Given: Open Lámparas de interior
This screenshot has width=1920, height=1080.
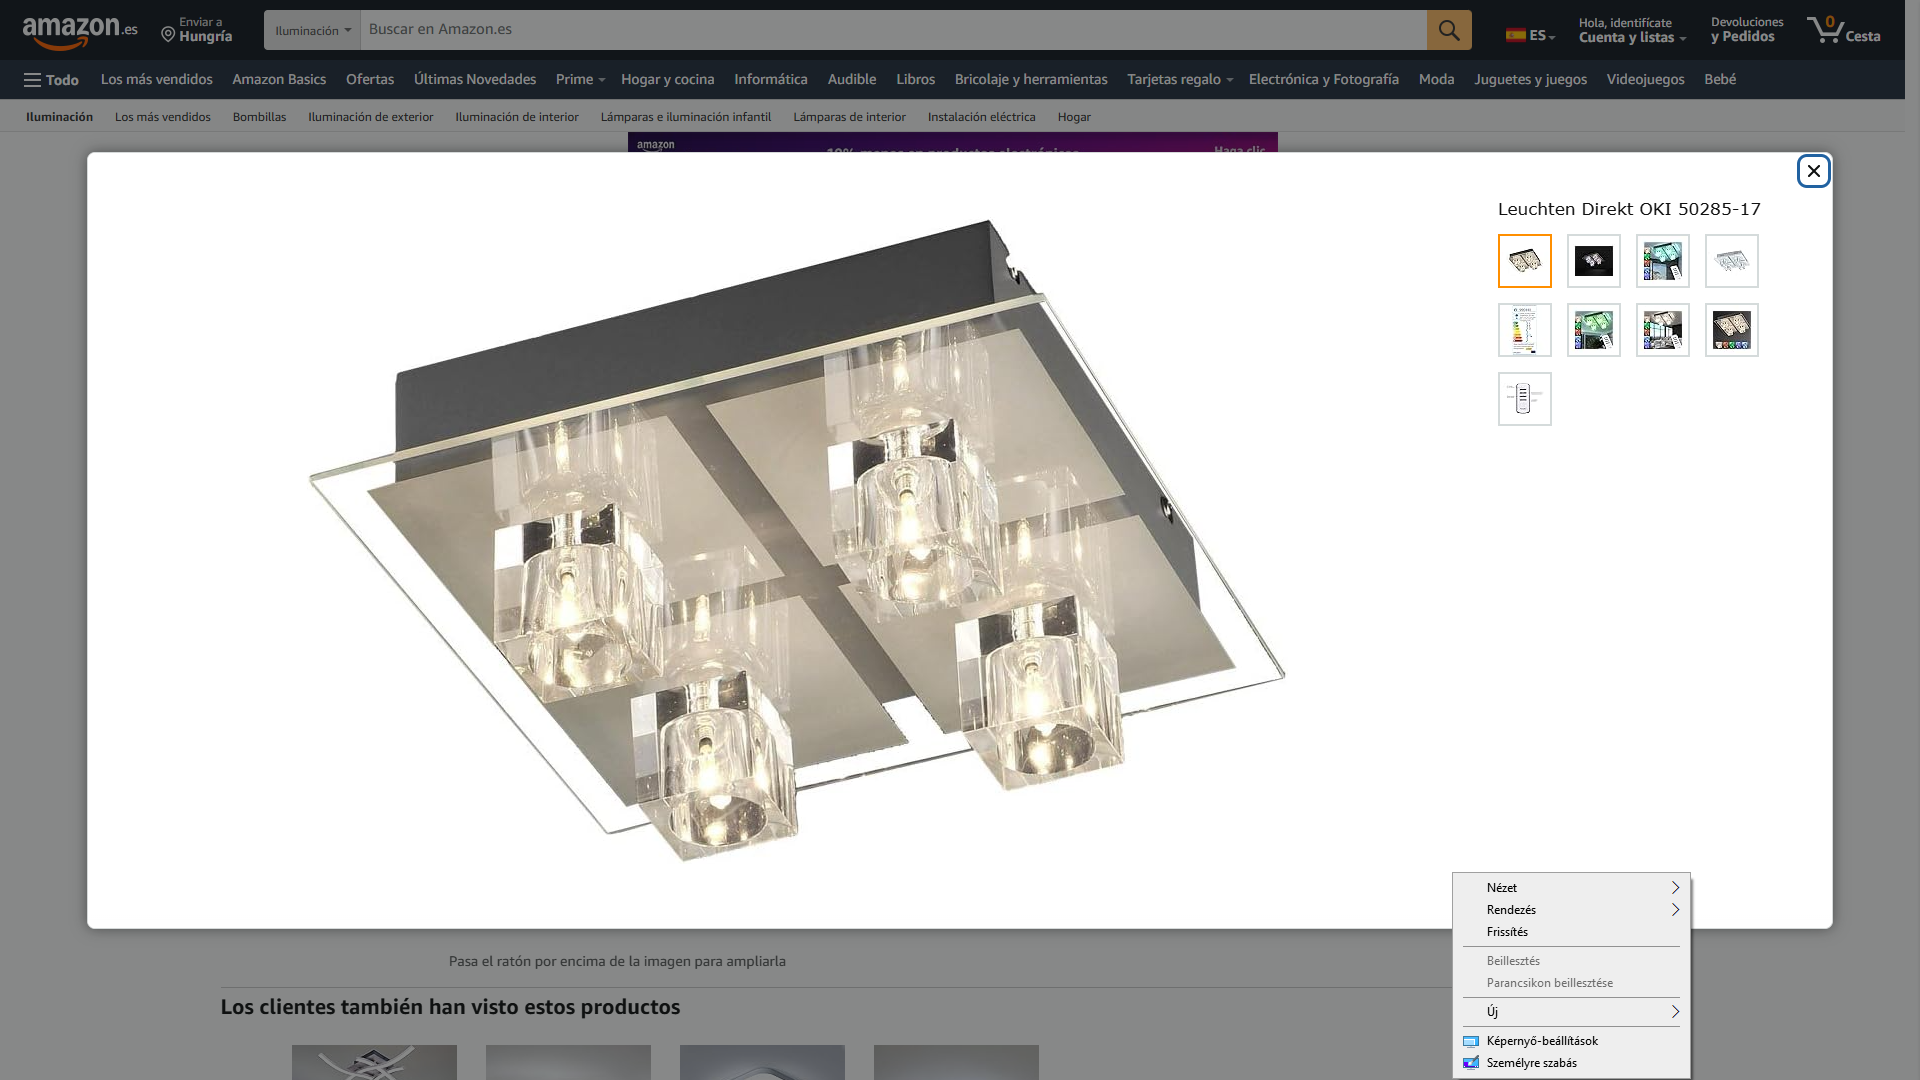Looking at the screenshot, I should [850, 117].
